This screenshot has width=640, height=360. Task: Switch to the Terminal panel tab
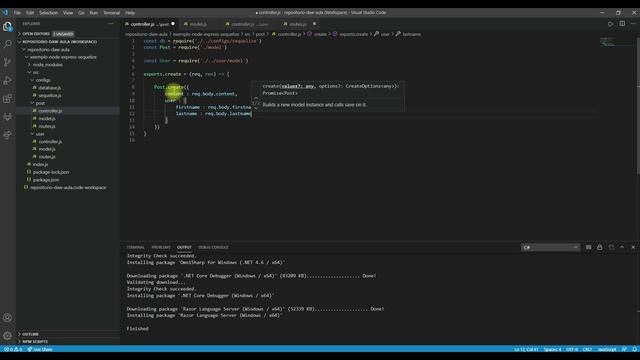pos(136,247)
